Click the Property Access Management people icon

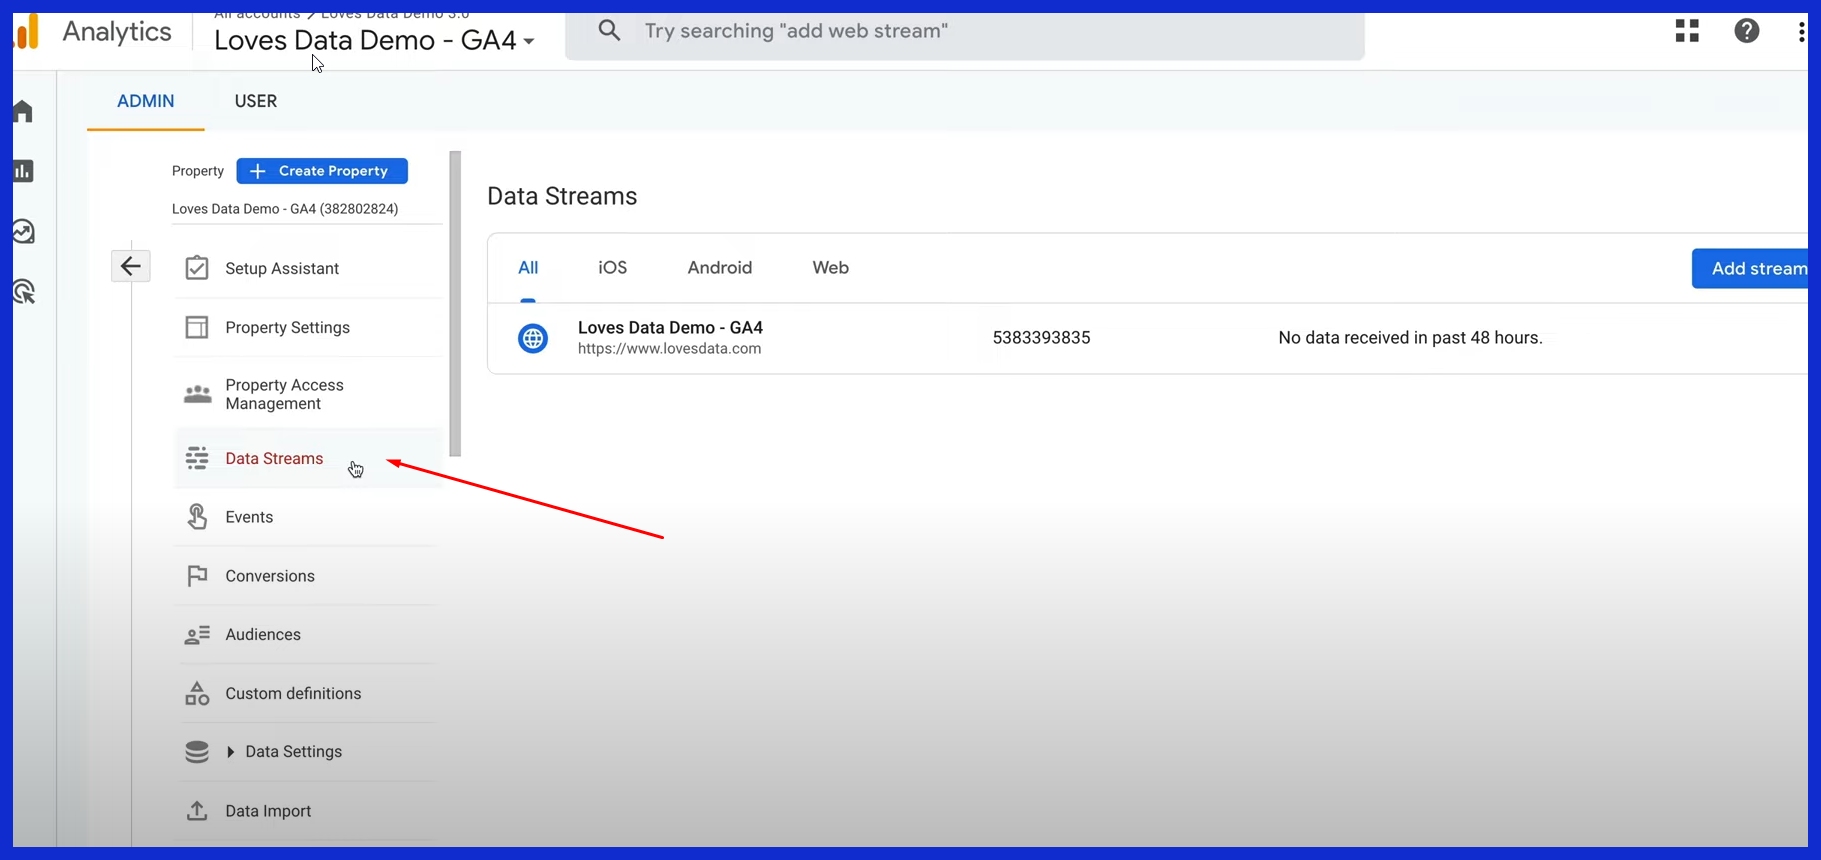197,394
